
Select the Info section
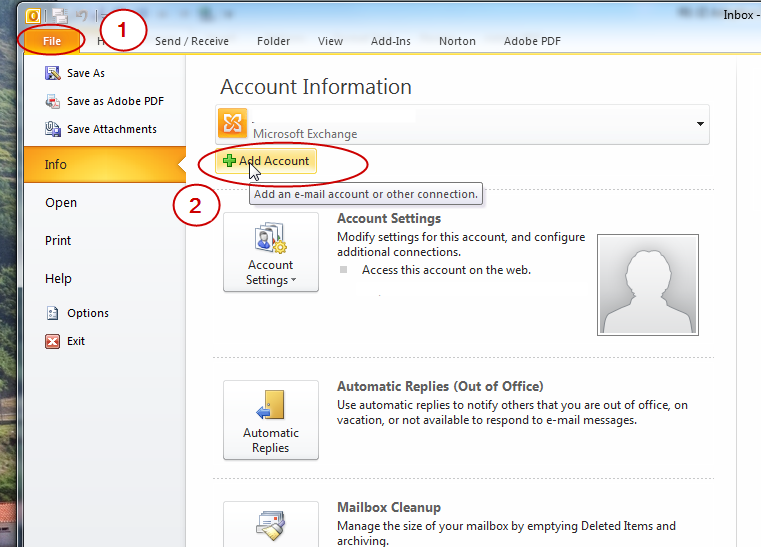pyautogui.click(x=105, y=165)
